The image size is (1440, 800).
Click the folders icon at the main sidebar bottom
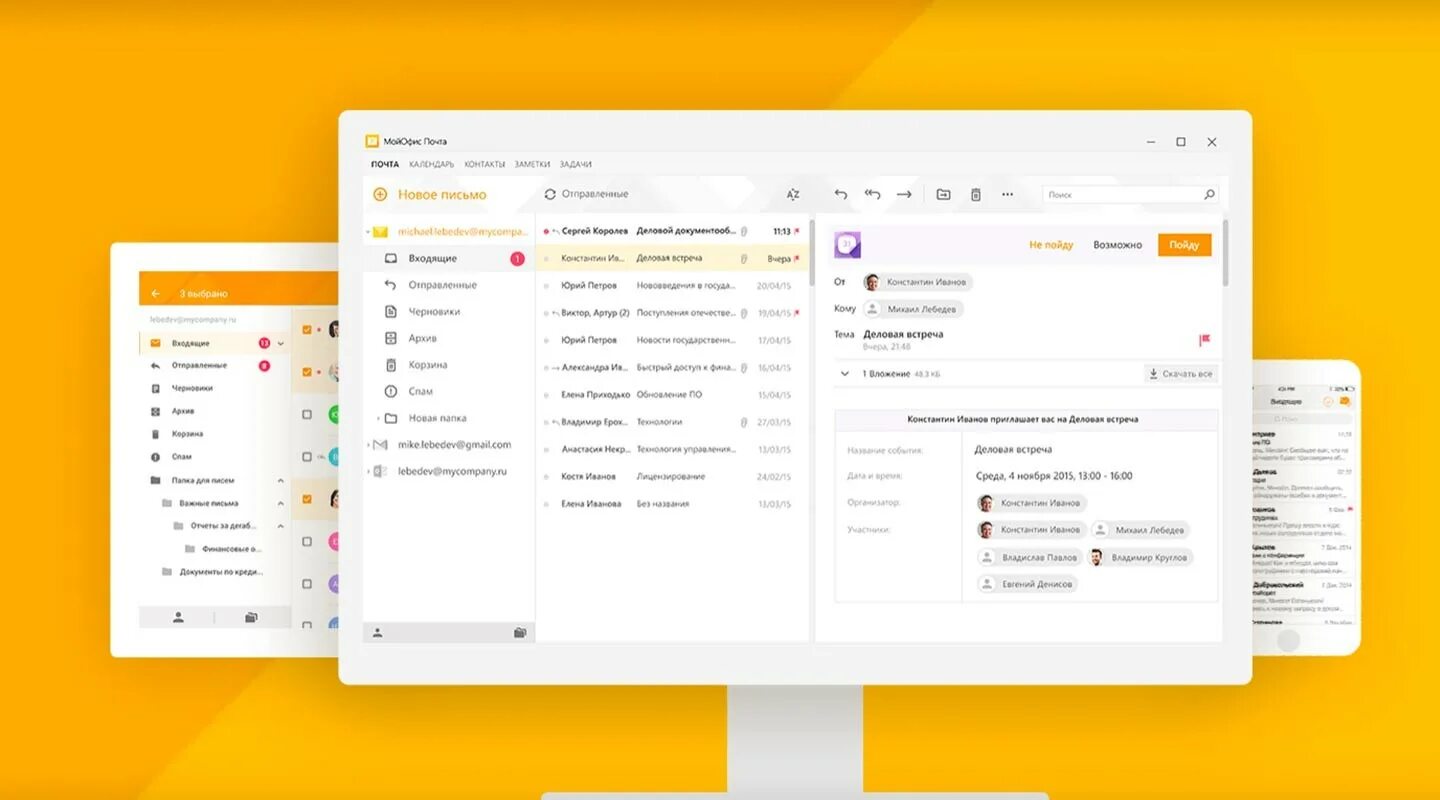[x=520, y=632]
